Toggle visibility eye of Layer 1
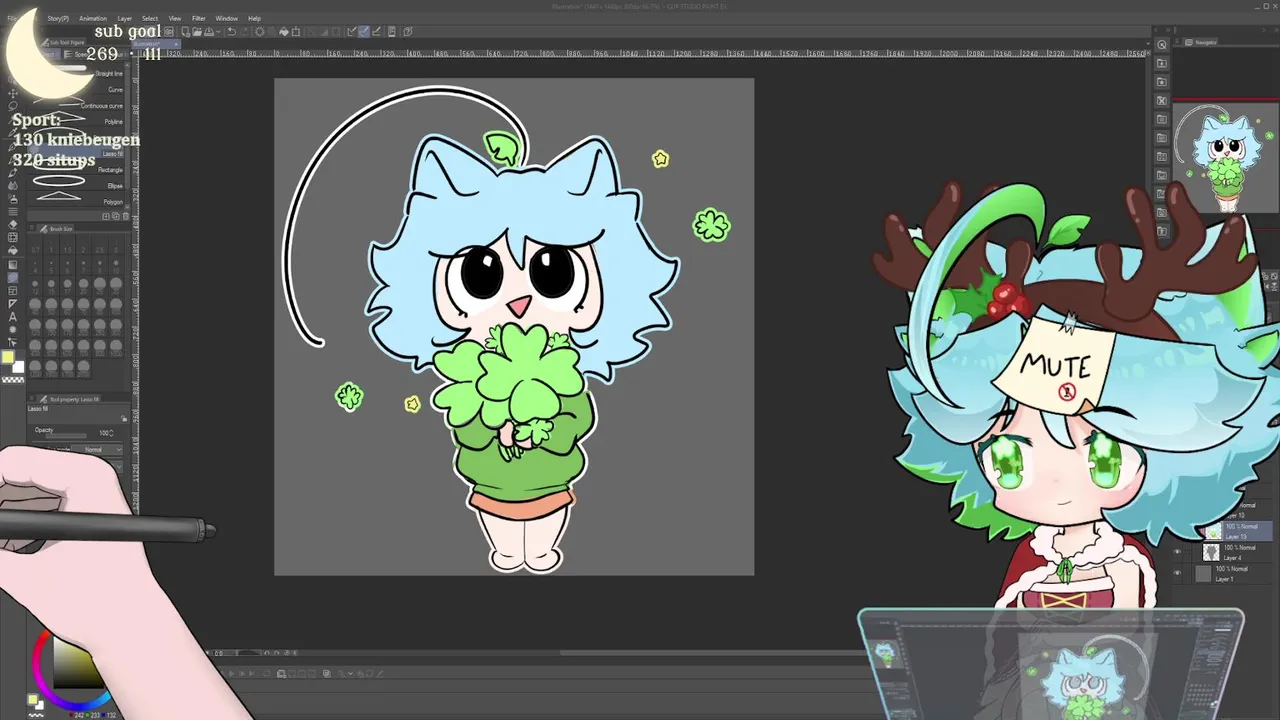This screenshot has height=720, width=1280. pyautogui.click(x=1177, y=572)
